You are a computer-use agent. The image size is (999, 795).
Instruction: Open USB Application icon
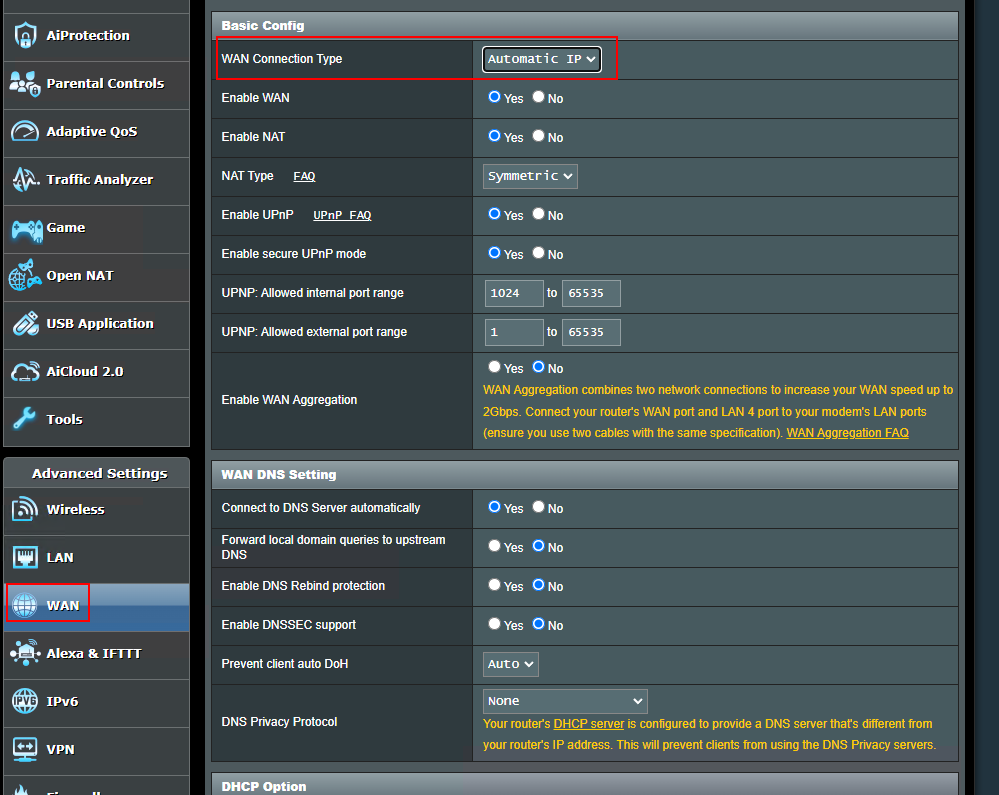pyautogui.click(x=25, y=324)
